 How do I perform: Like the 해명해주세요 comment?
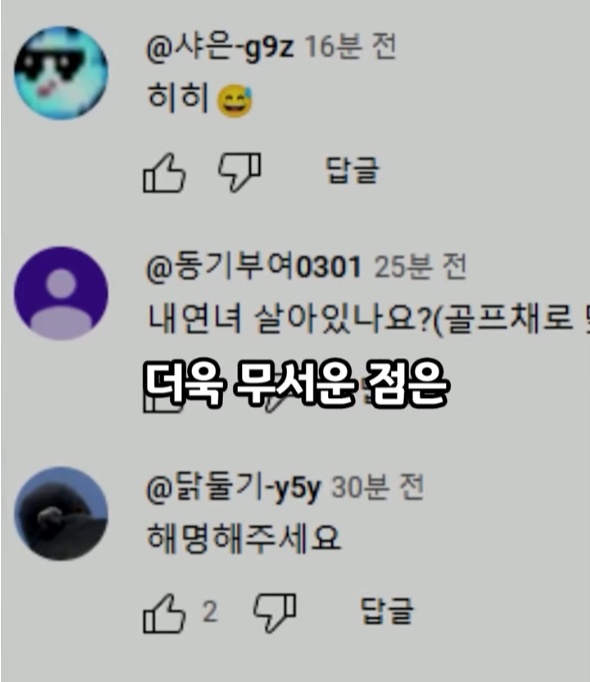(164, 613)
